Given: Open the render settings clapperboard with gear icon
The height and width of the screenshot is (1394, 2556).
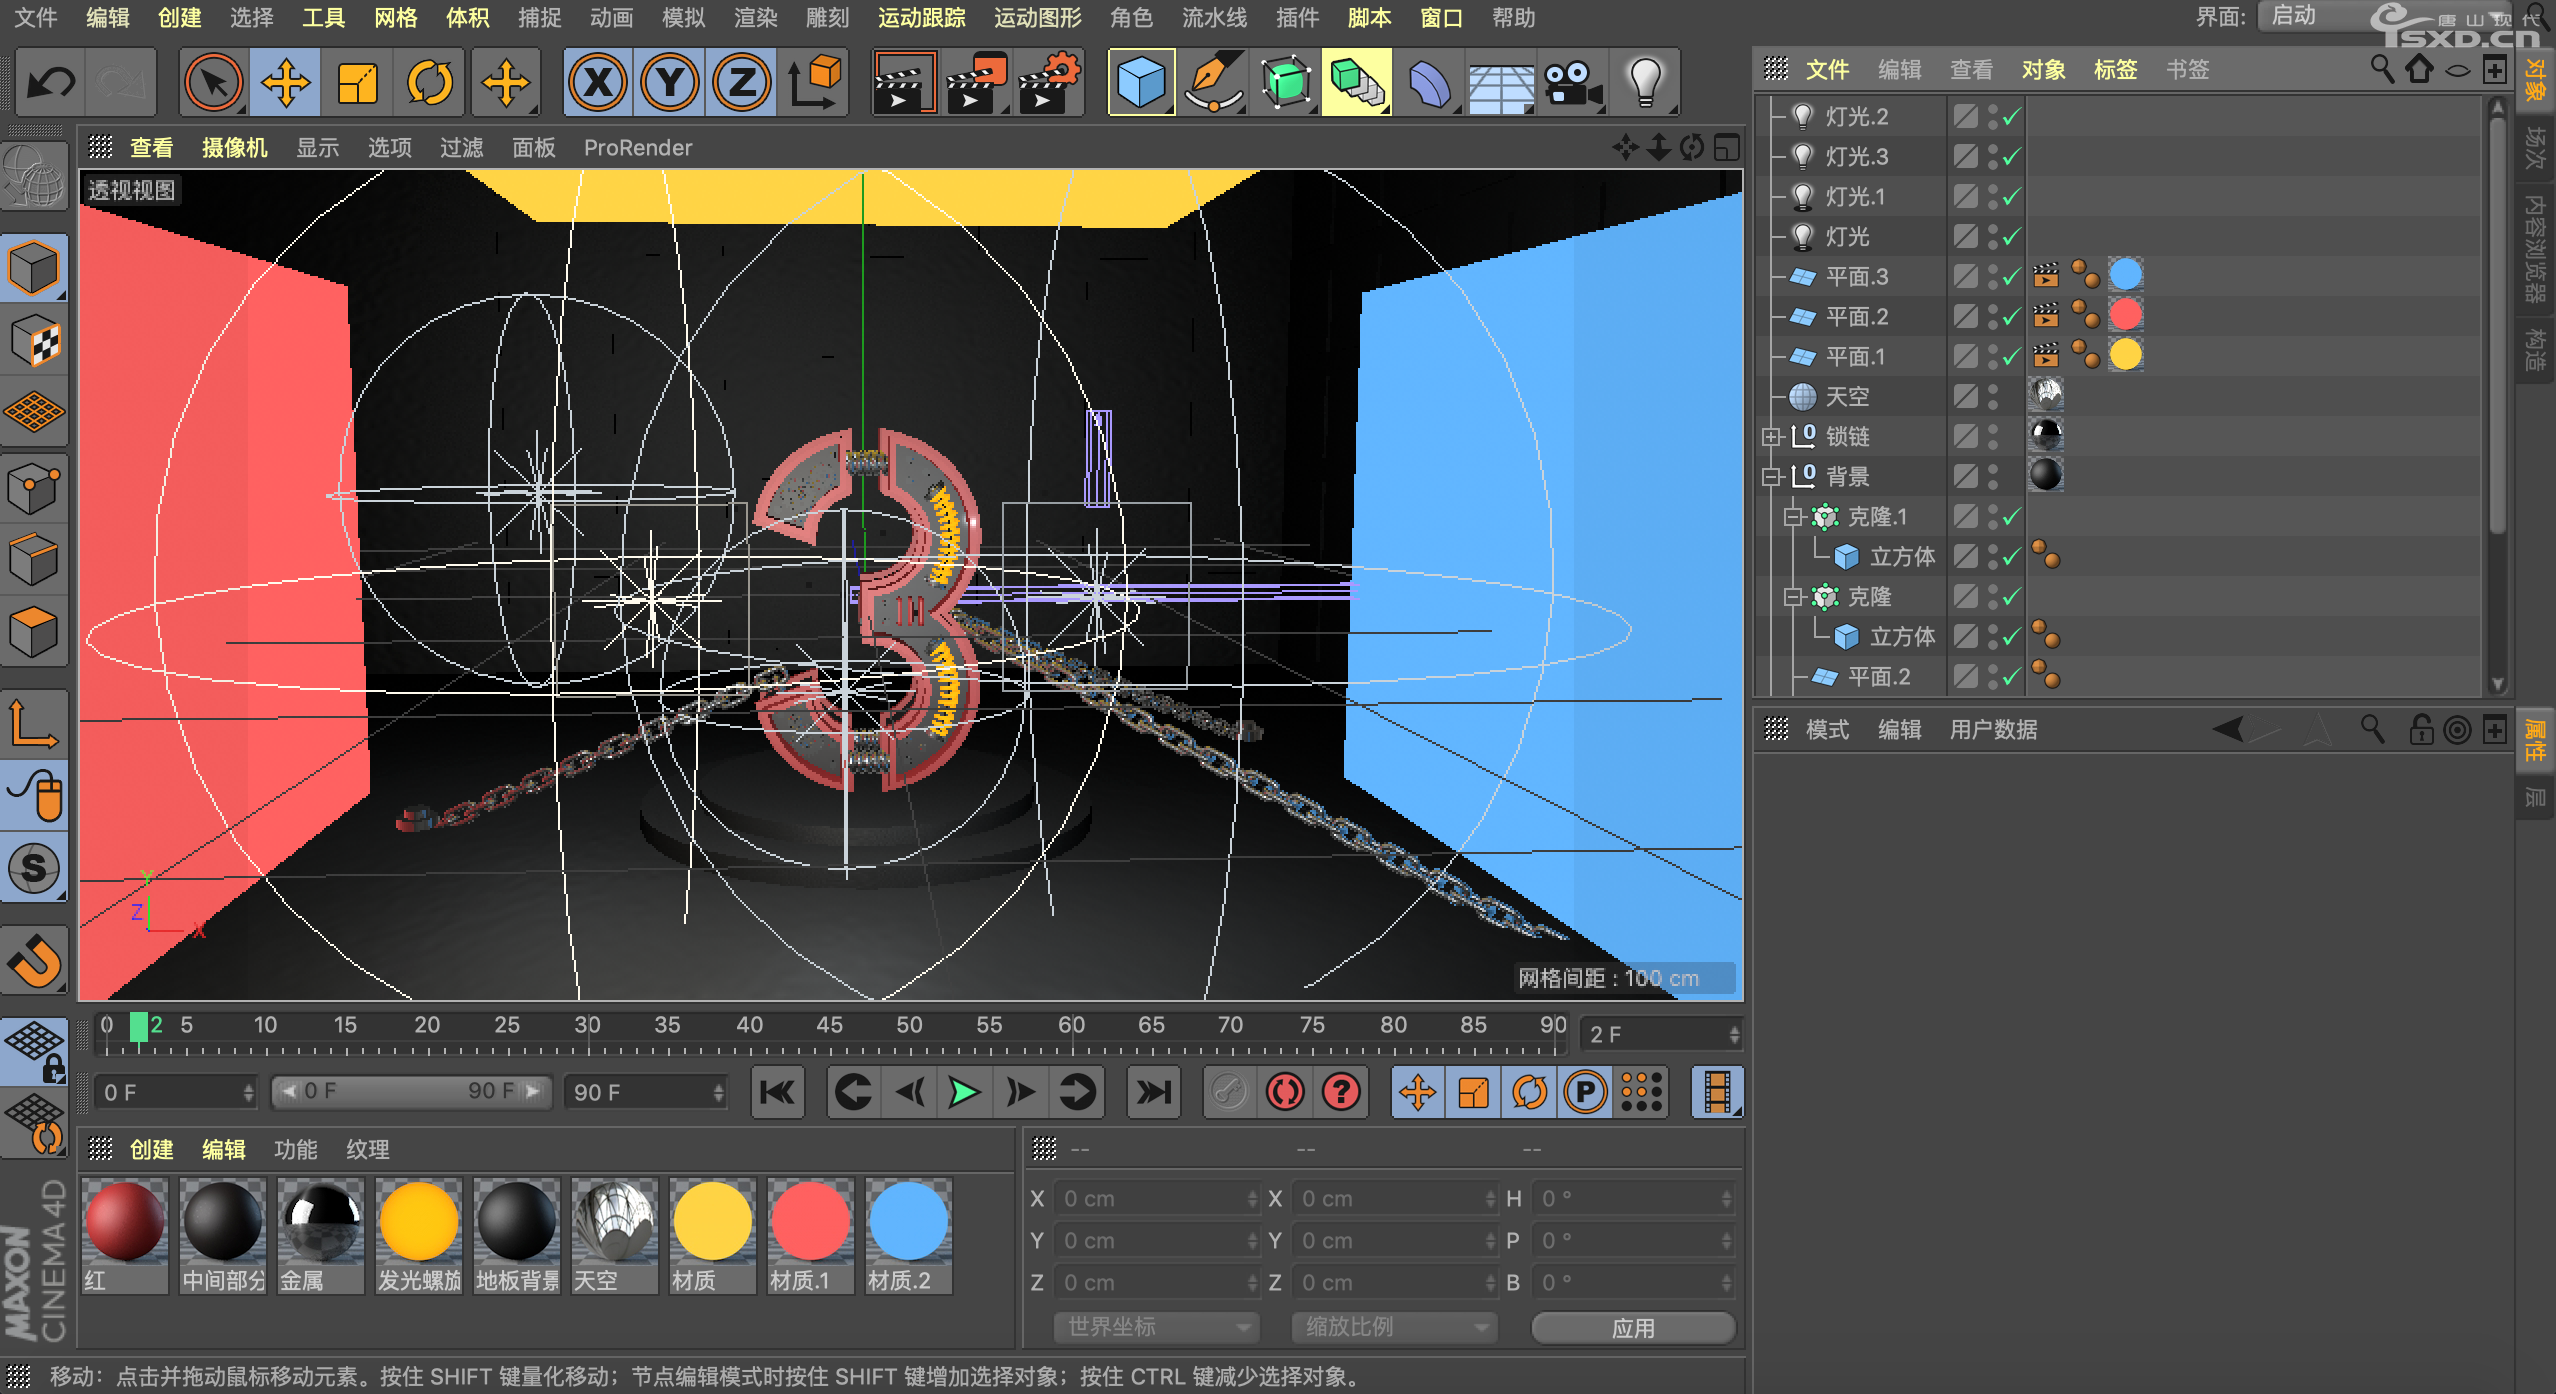Looking at the screenshot, I should pyautogui.click(x=1050, y=82).
